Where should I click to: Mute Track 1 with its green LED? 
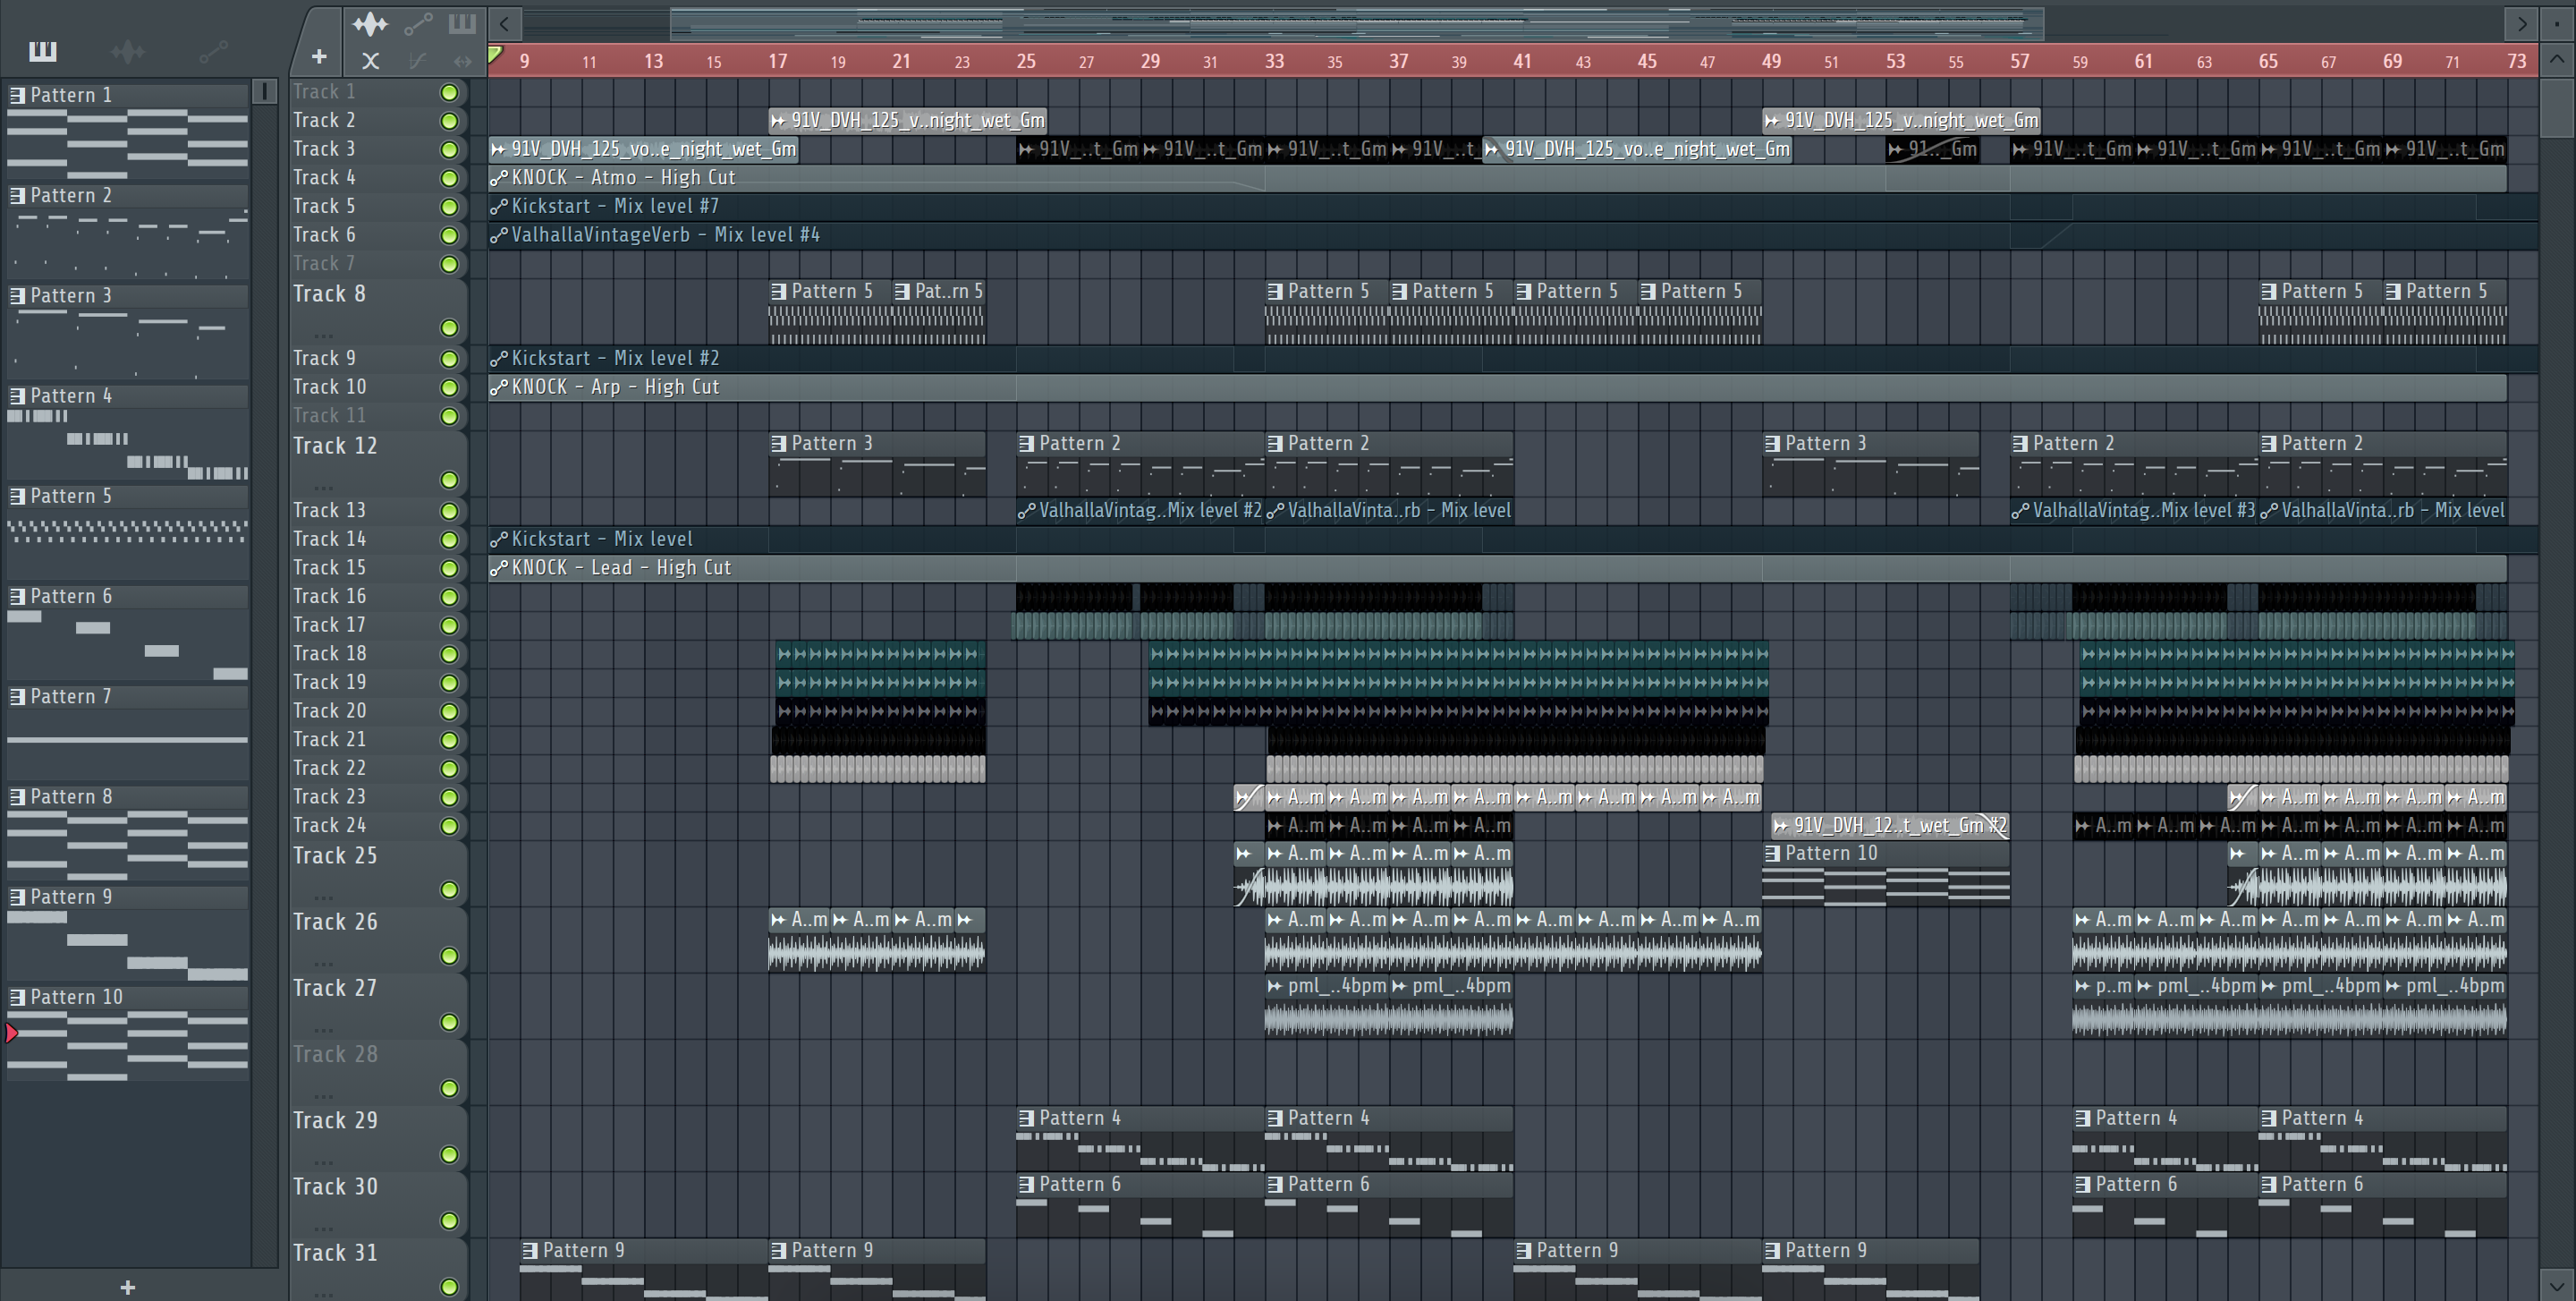(x=449, y=92)
